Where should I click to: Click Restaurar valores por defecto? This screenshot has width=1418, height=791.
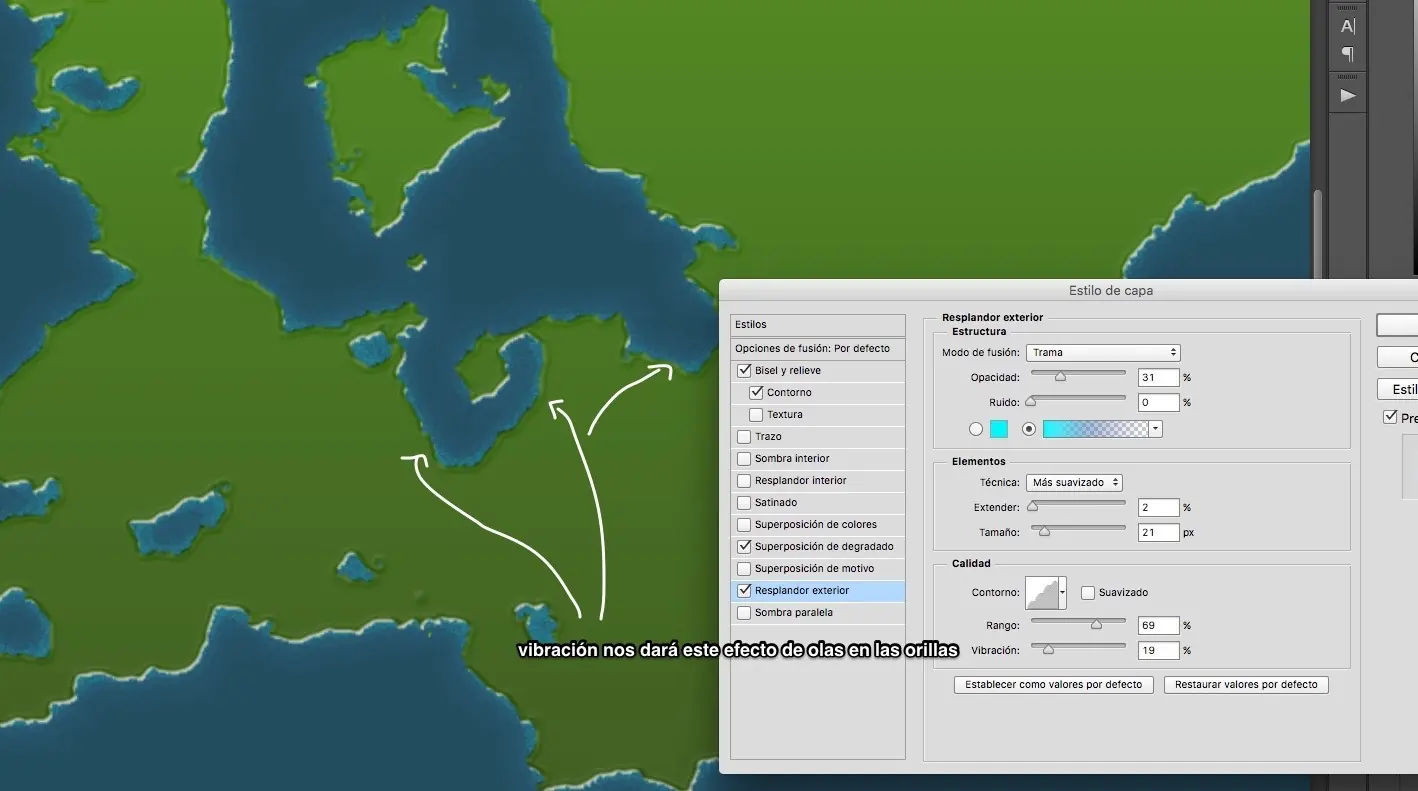tap(1246, 685)
